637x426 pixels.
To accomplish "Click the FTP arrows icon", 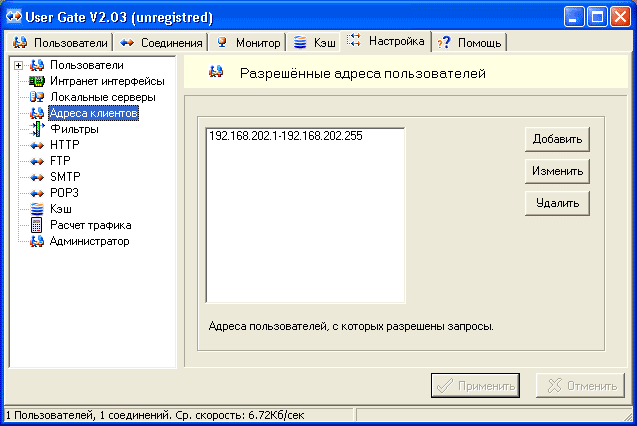I will click(37, 161).
